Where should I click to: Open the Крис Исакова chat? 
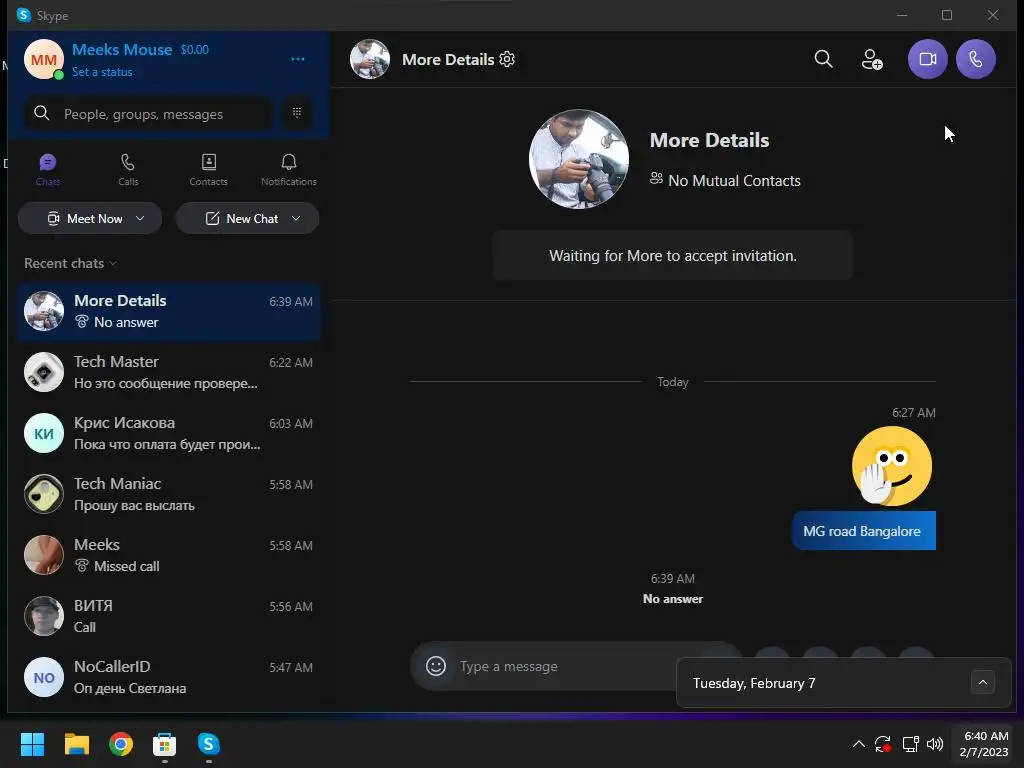pyautogui.click(x=168, y=432)
